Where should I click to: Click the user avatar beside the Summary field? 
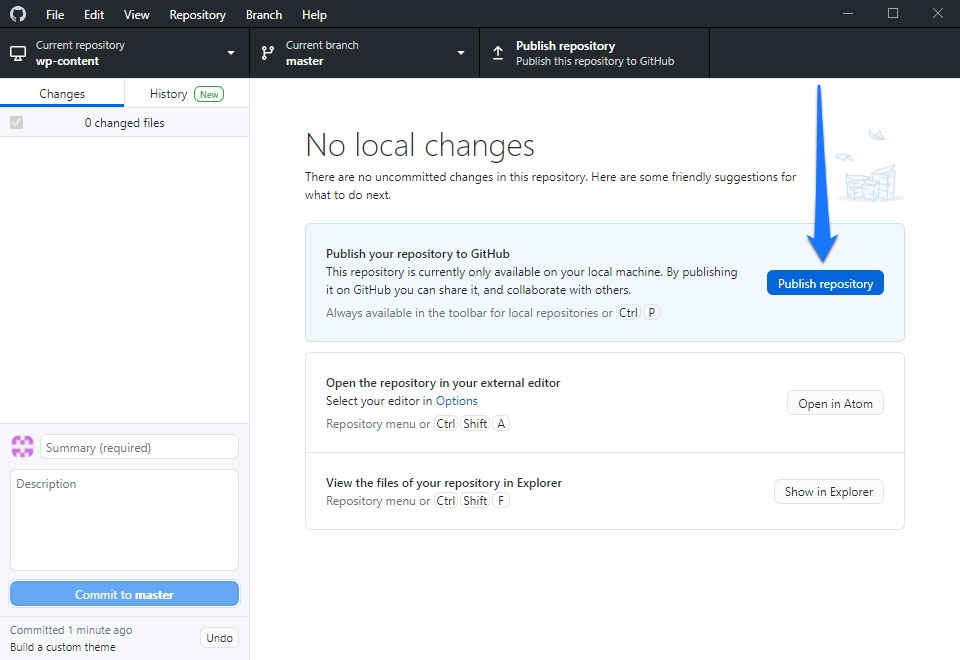pos(22,447)
